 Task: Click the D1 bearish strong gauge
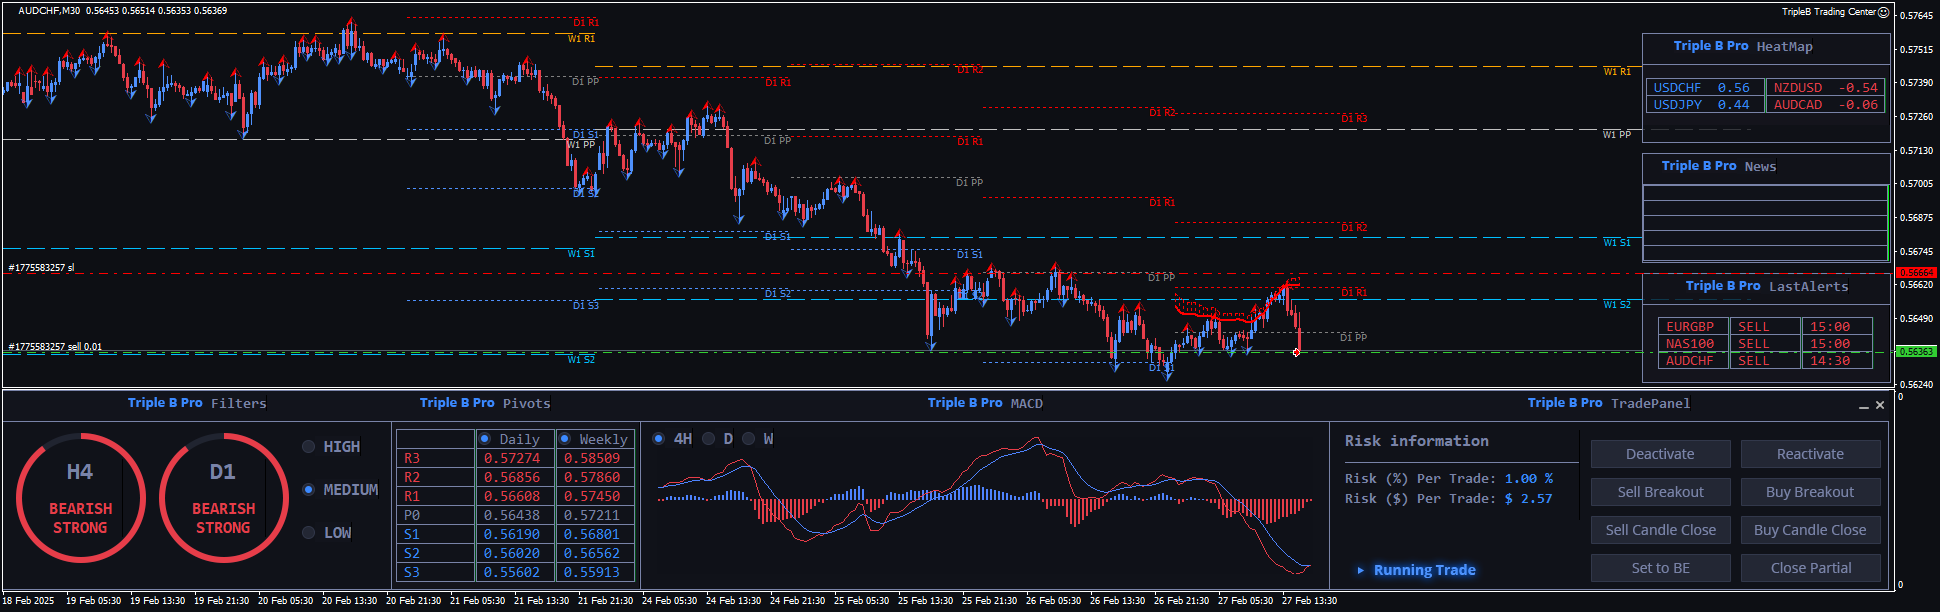(223, 497)
